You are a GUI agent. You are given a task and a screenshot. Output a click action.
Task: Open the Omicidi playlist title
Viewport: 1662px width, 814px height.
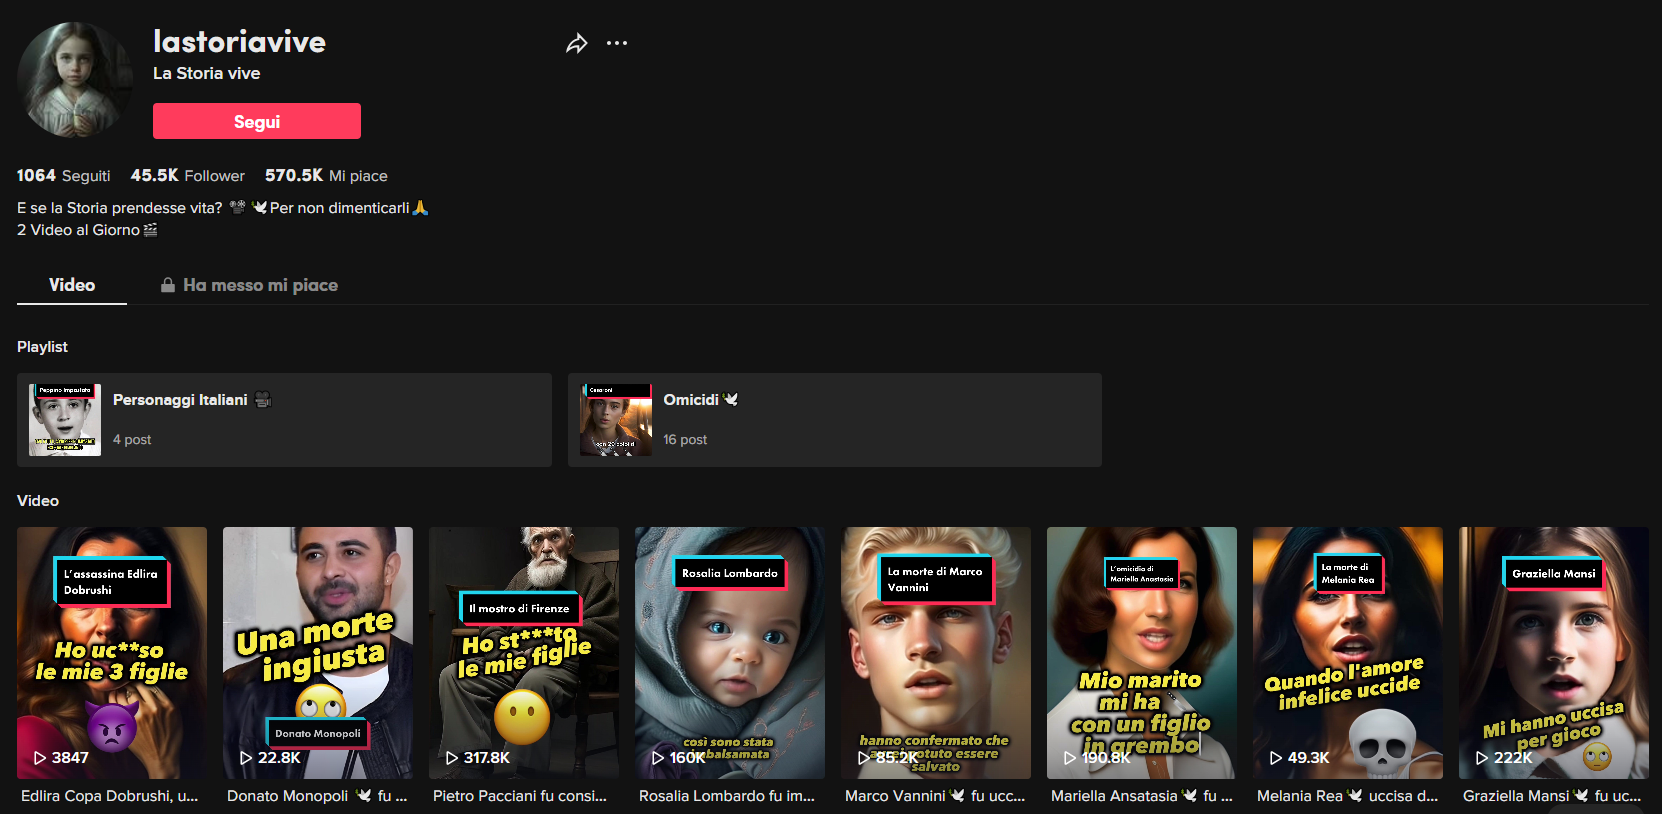(691, 400)
